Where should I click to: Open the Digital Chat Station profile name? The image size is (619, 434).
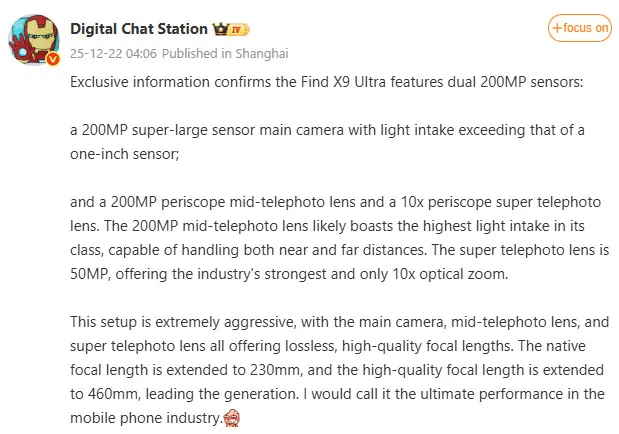[x=140, y=29]
